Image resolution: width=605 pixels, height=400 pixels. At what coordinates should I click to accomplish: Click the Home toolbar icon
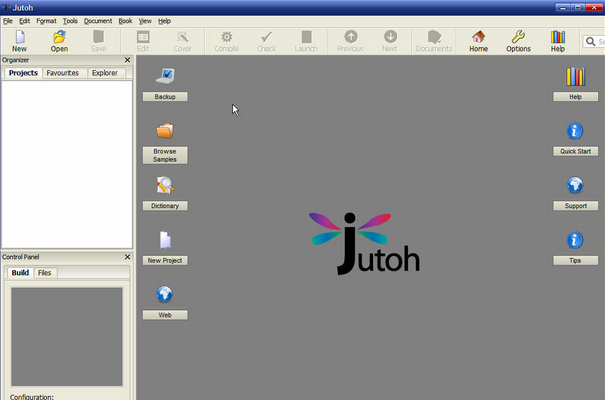(x=478, y=37)
